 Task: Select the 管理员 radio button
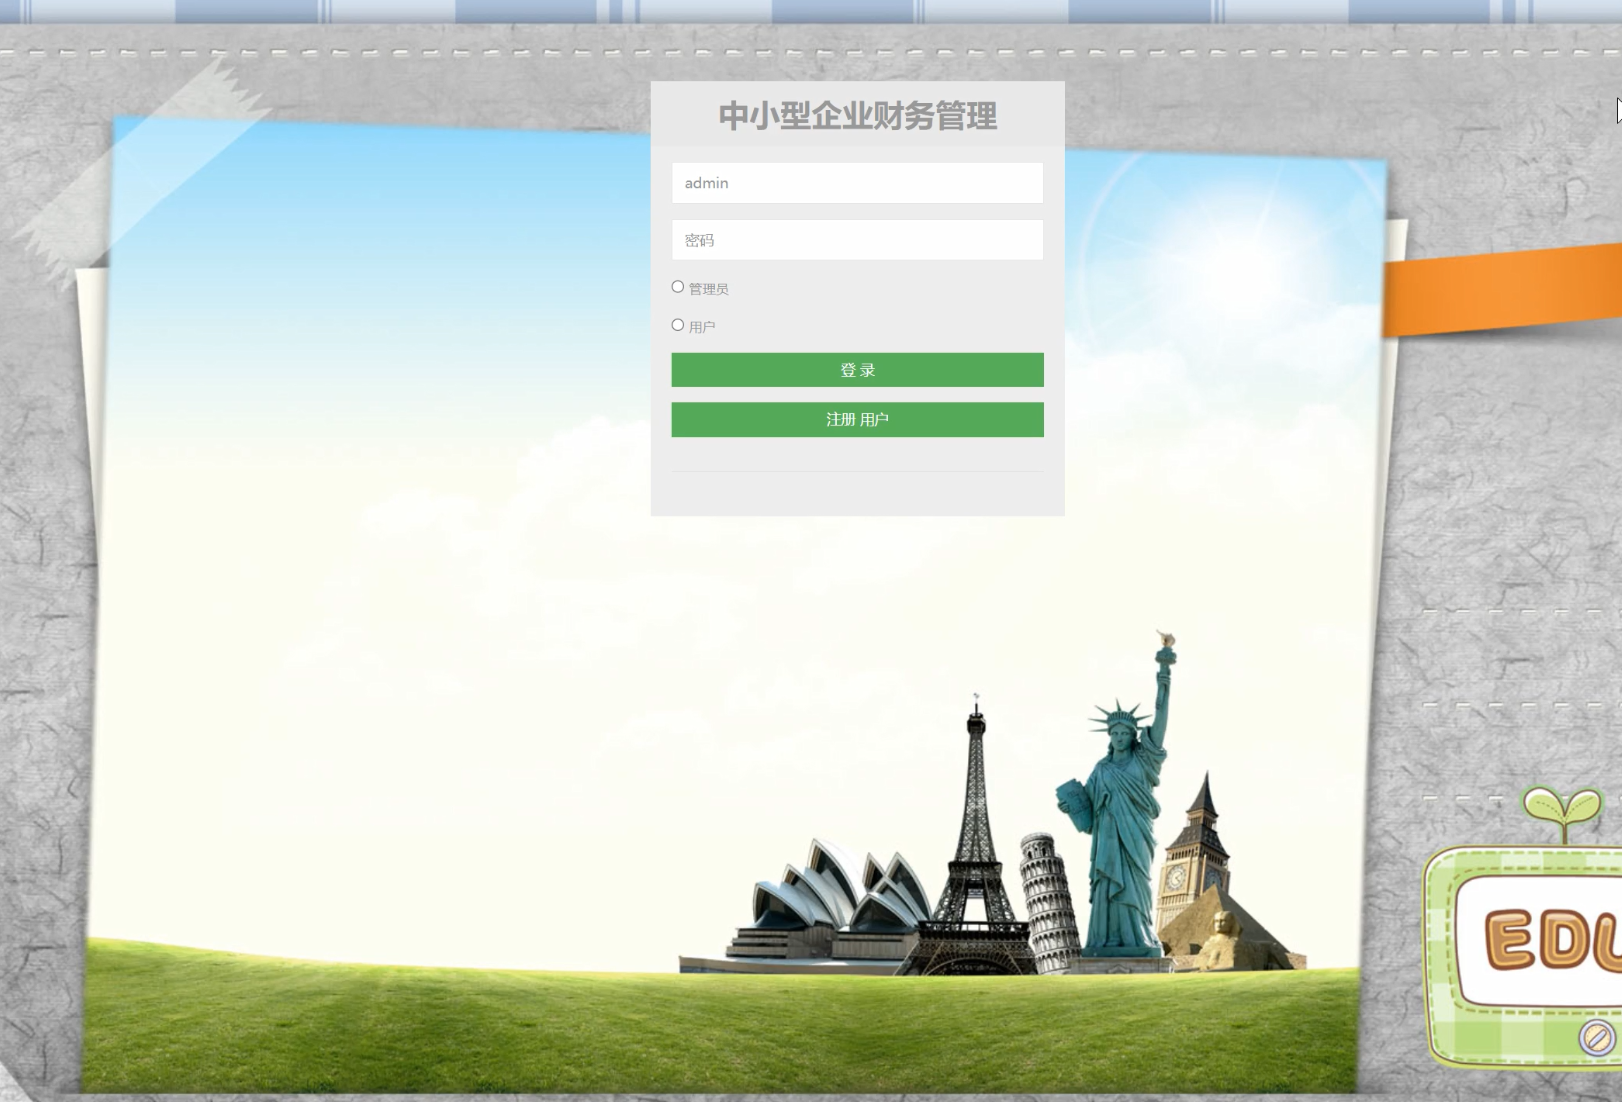click(x=678, y=287)
